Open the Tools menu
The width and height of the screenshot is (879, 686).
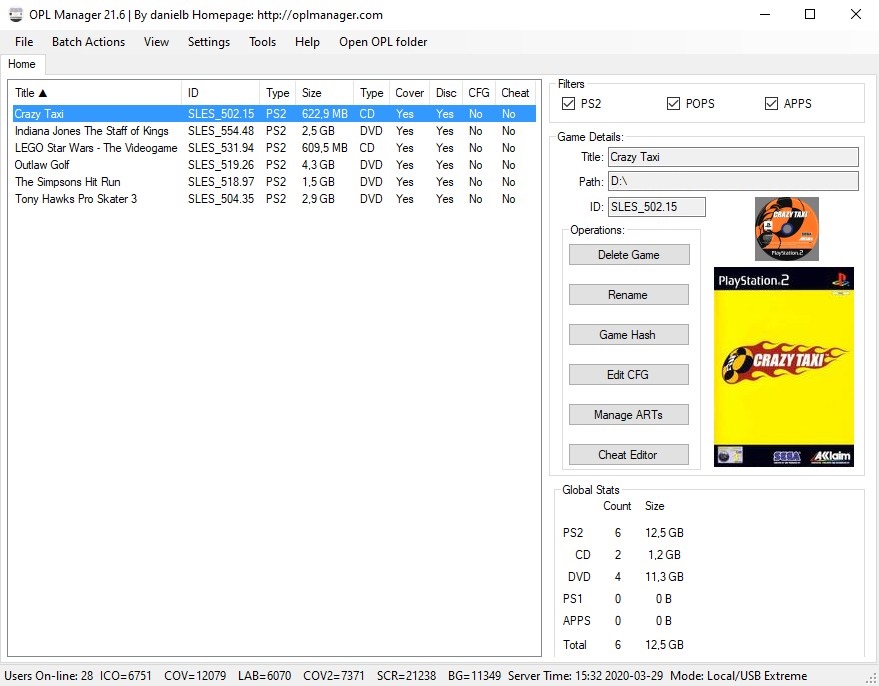point(262,42)
